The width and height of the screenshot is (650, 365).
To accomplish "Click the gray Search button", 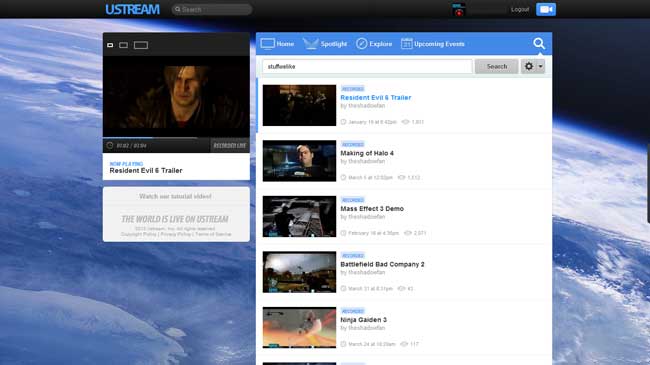I will (497, 66).
